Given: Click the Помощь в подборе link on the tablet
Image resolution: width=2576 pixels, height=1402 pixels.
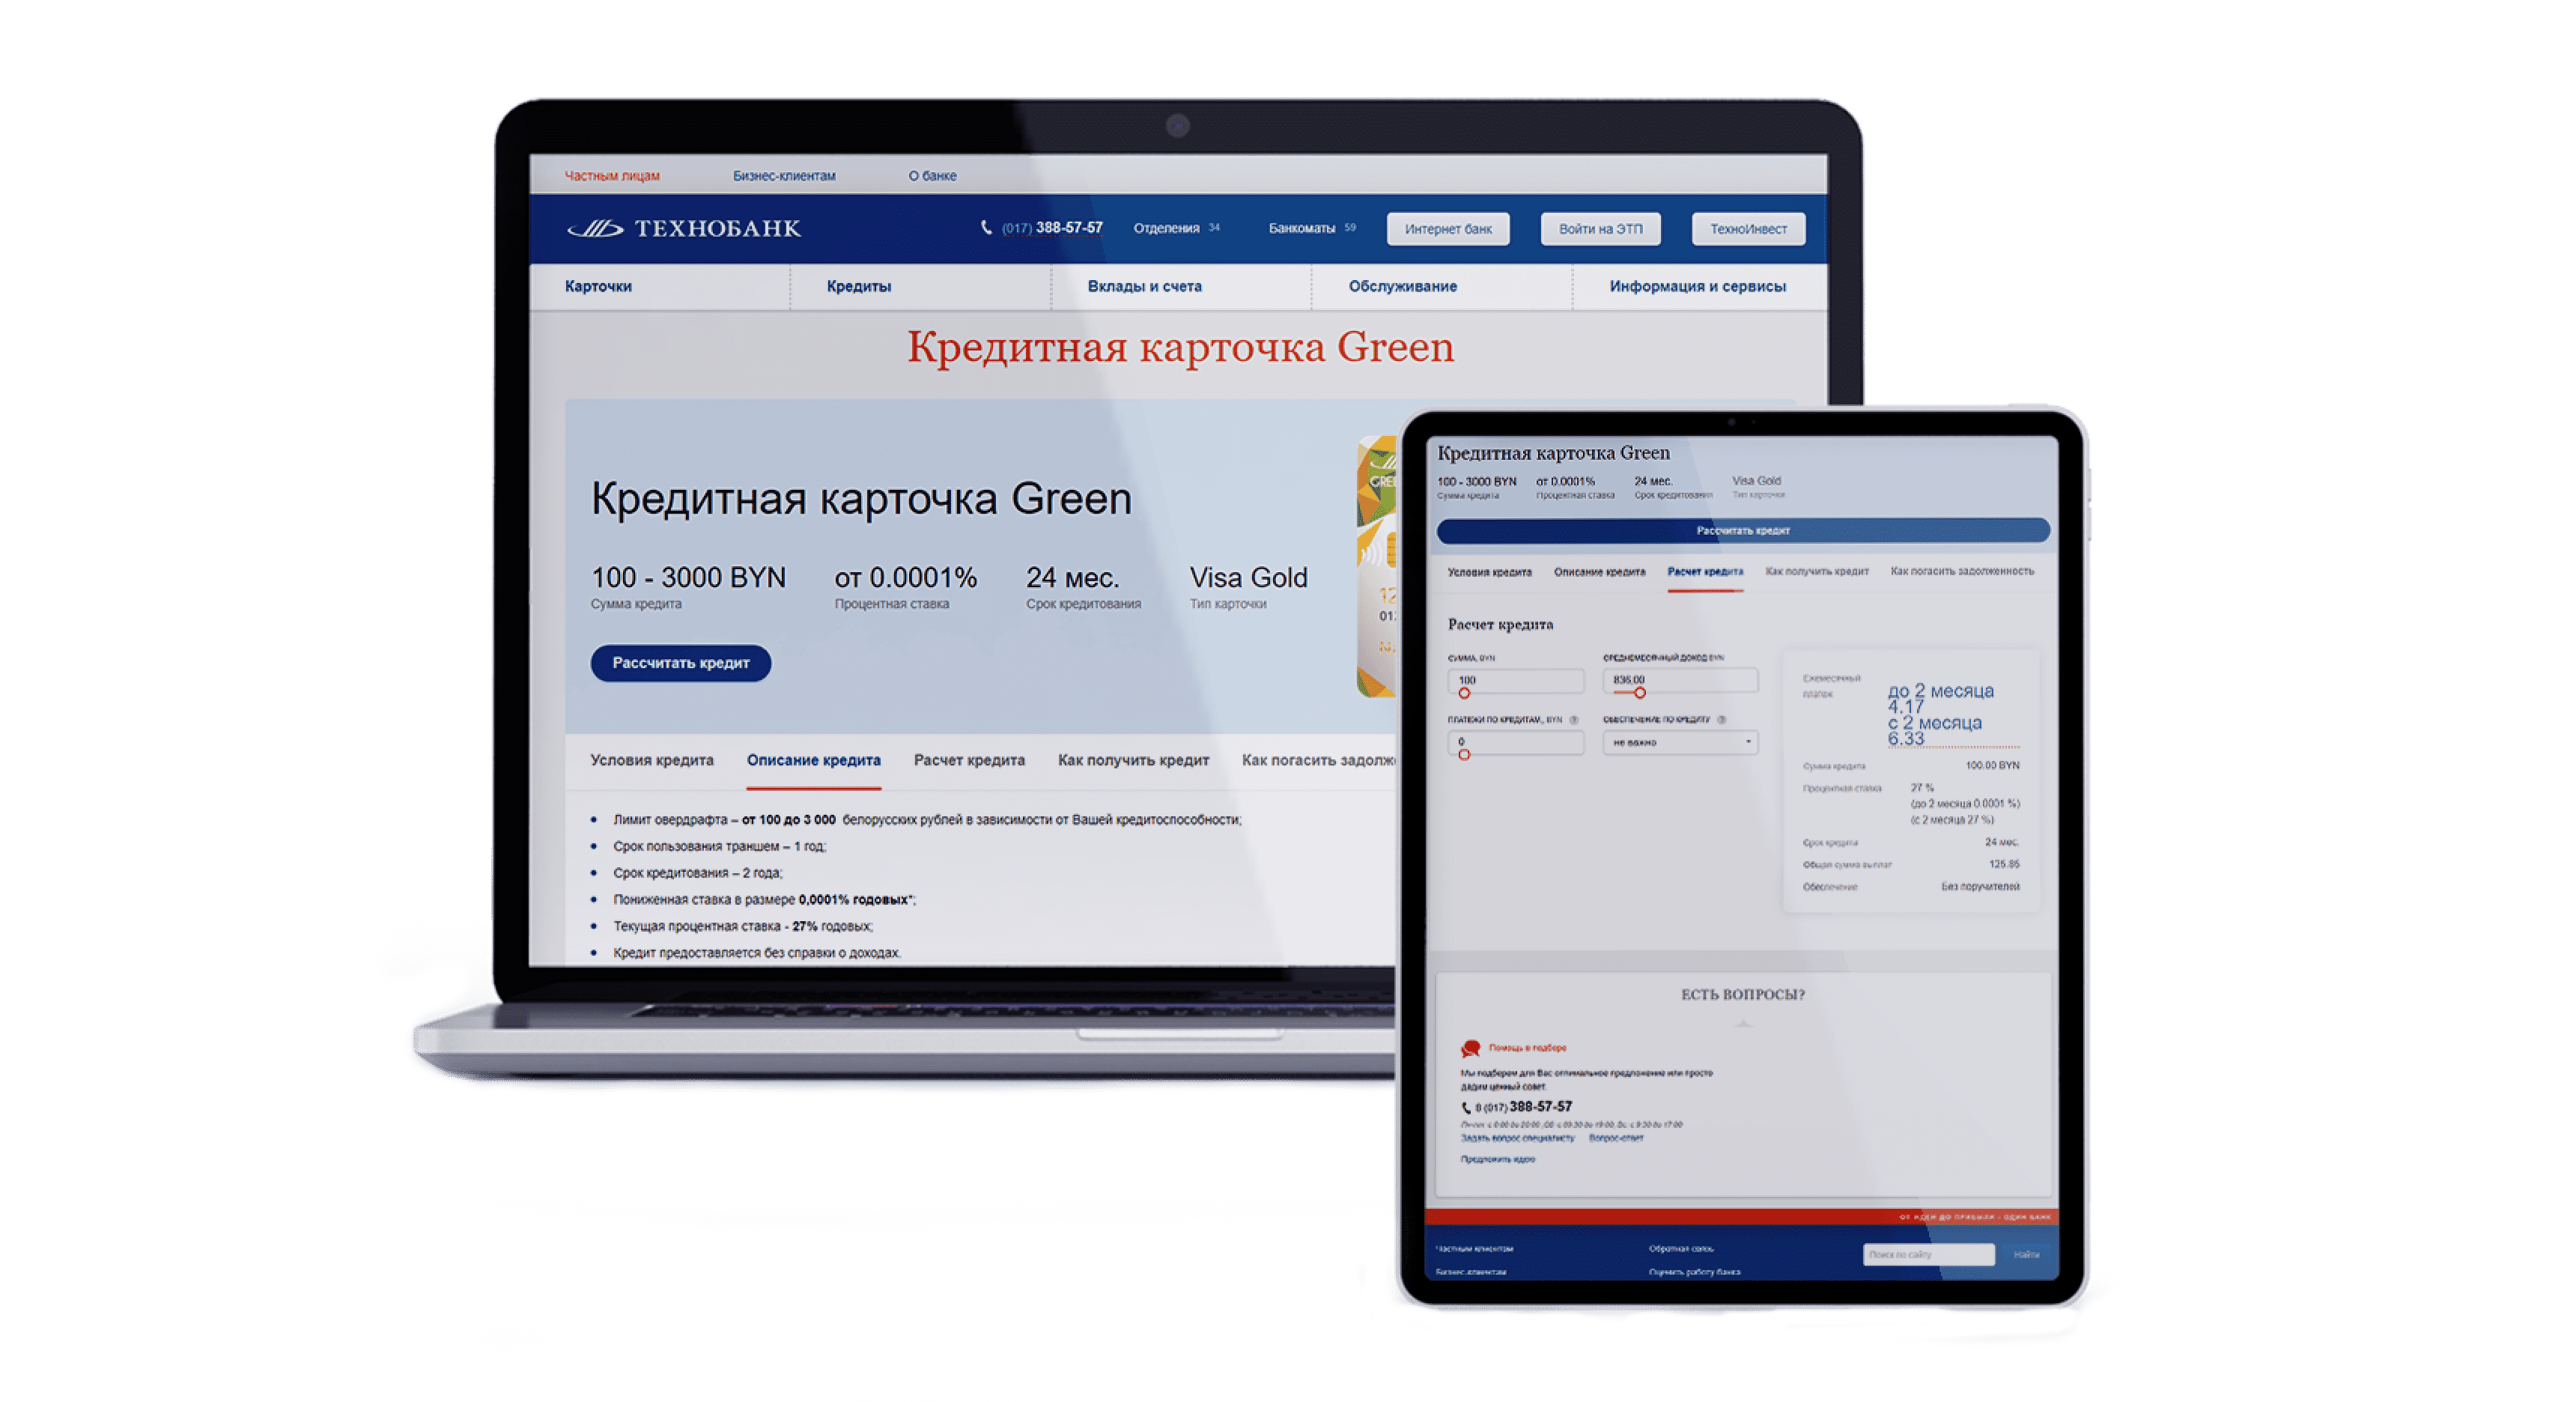Looking at the screenshot, I should point(1527,1048).
